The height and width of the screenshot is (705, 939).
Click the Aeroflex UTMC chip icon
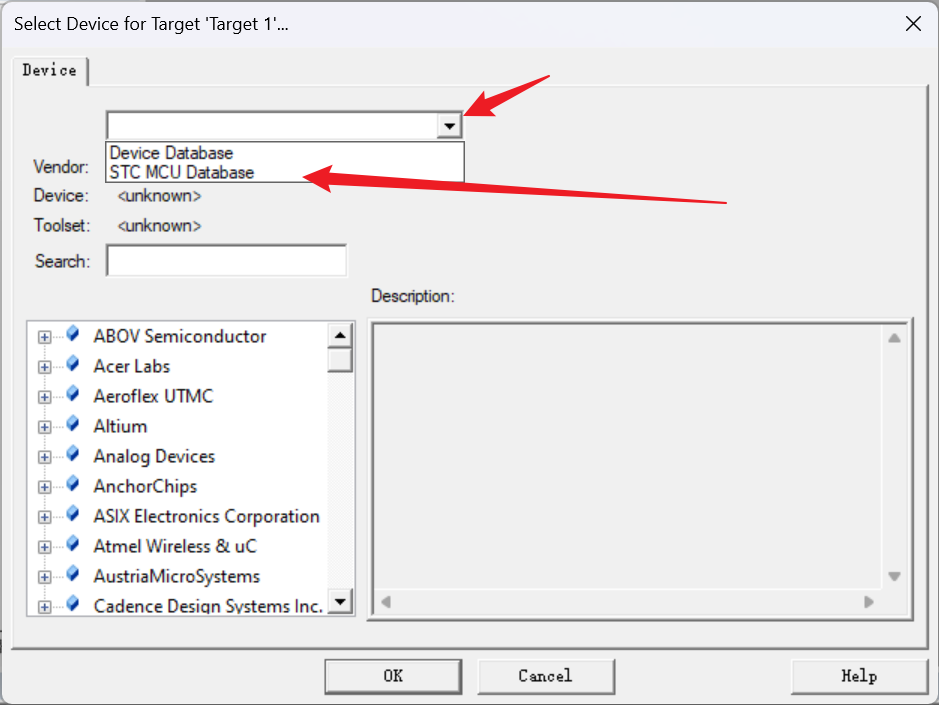pos(72,394)
